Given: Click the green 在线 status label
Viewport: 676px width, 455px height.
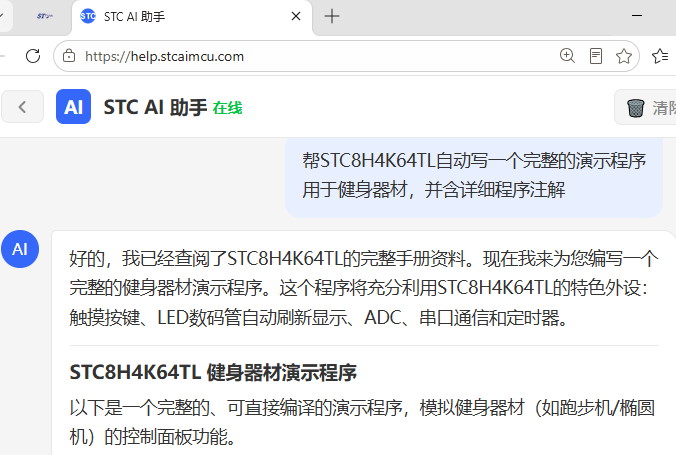Looking at the screenshot, I should point(228,108).
